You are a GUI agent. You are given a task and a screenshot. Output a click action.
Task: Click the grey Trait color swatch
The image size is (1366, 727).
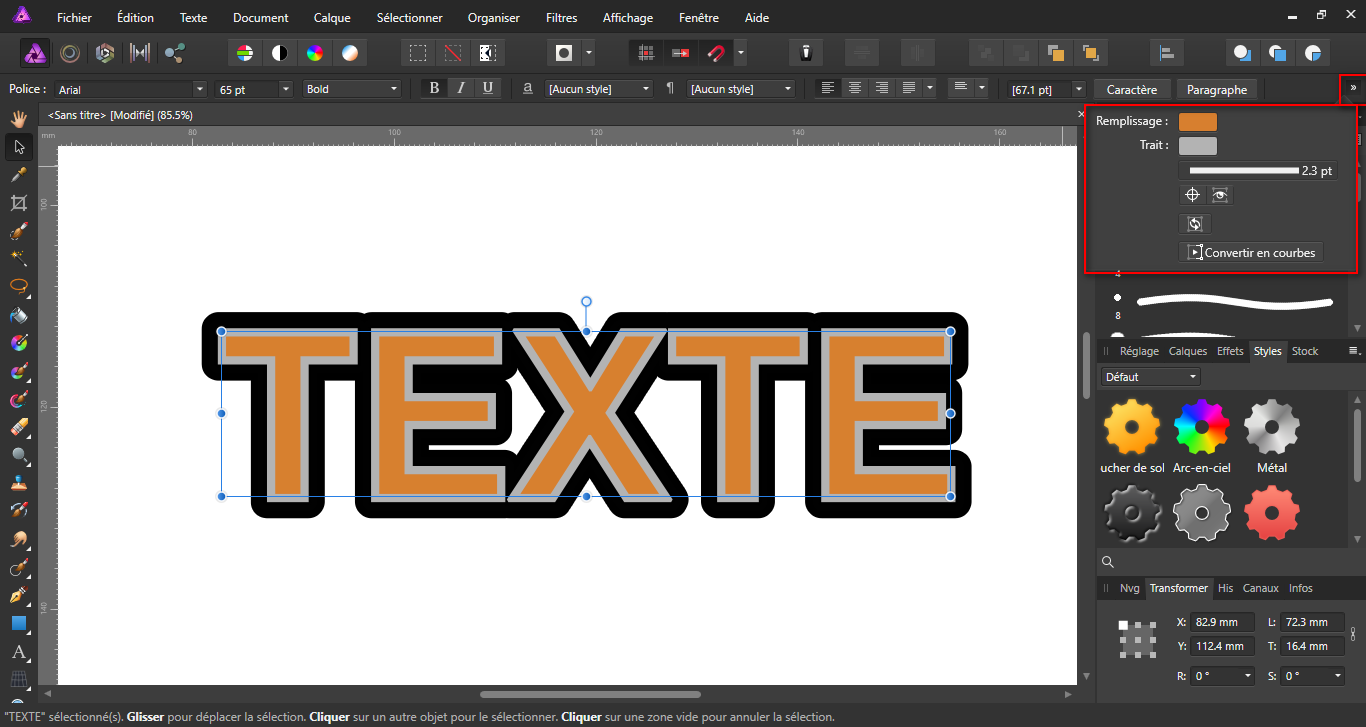pos(1198,146)
